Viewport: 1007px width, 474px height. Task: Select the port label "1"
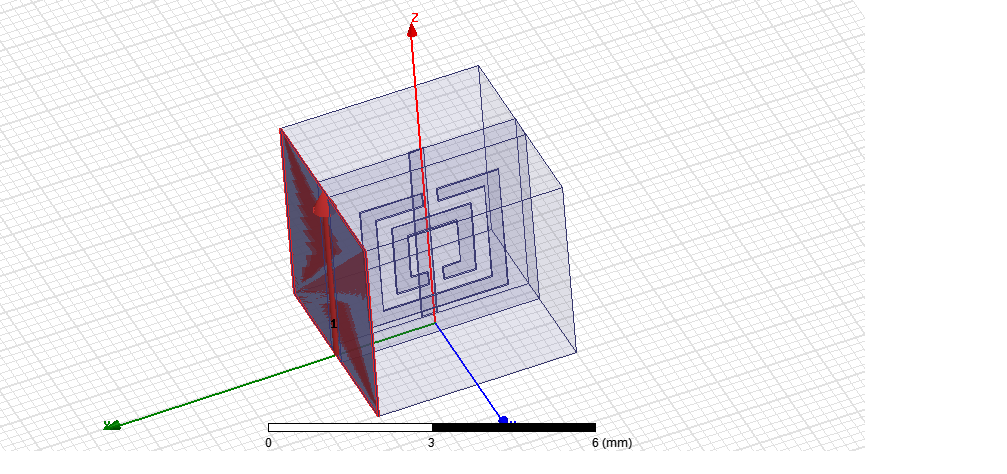(x=333, y=324)
